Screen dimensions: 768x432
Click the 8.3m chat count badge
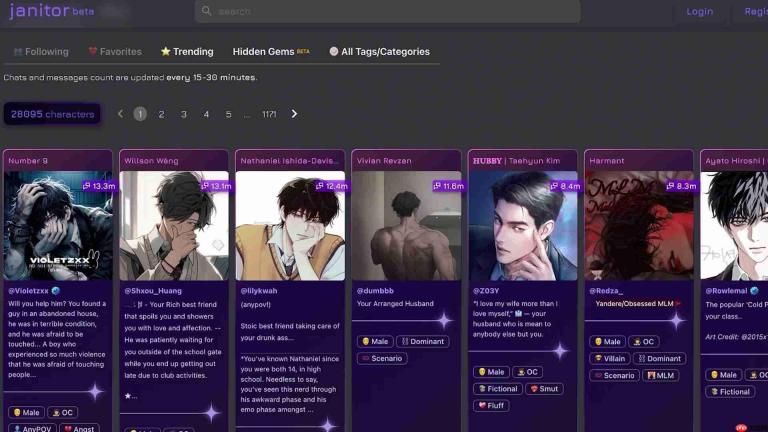[681, 186]
